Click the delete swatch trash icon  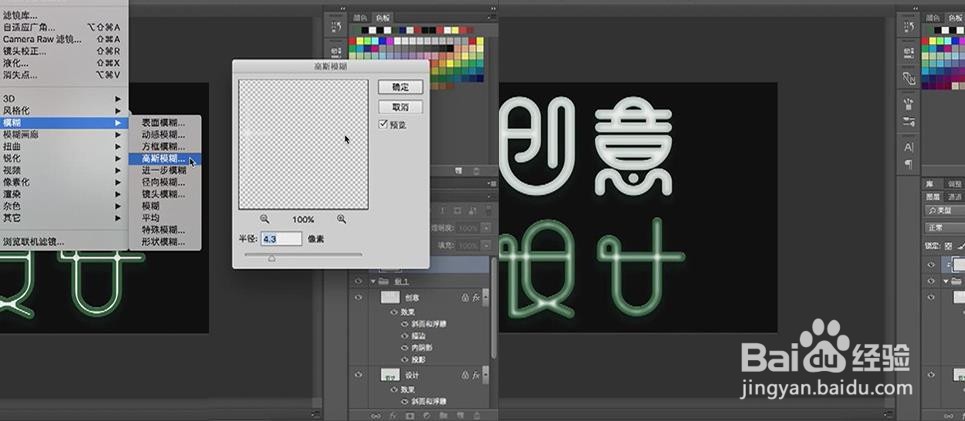[476, 170]
